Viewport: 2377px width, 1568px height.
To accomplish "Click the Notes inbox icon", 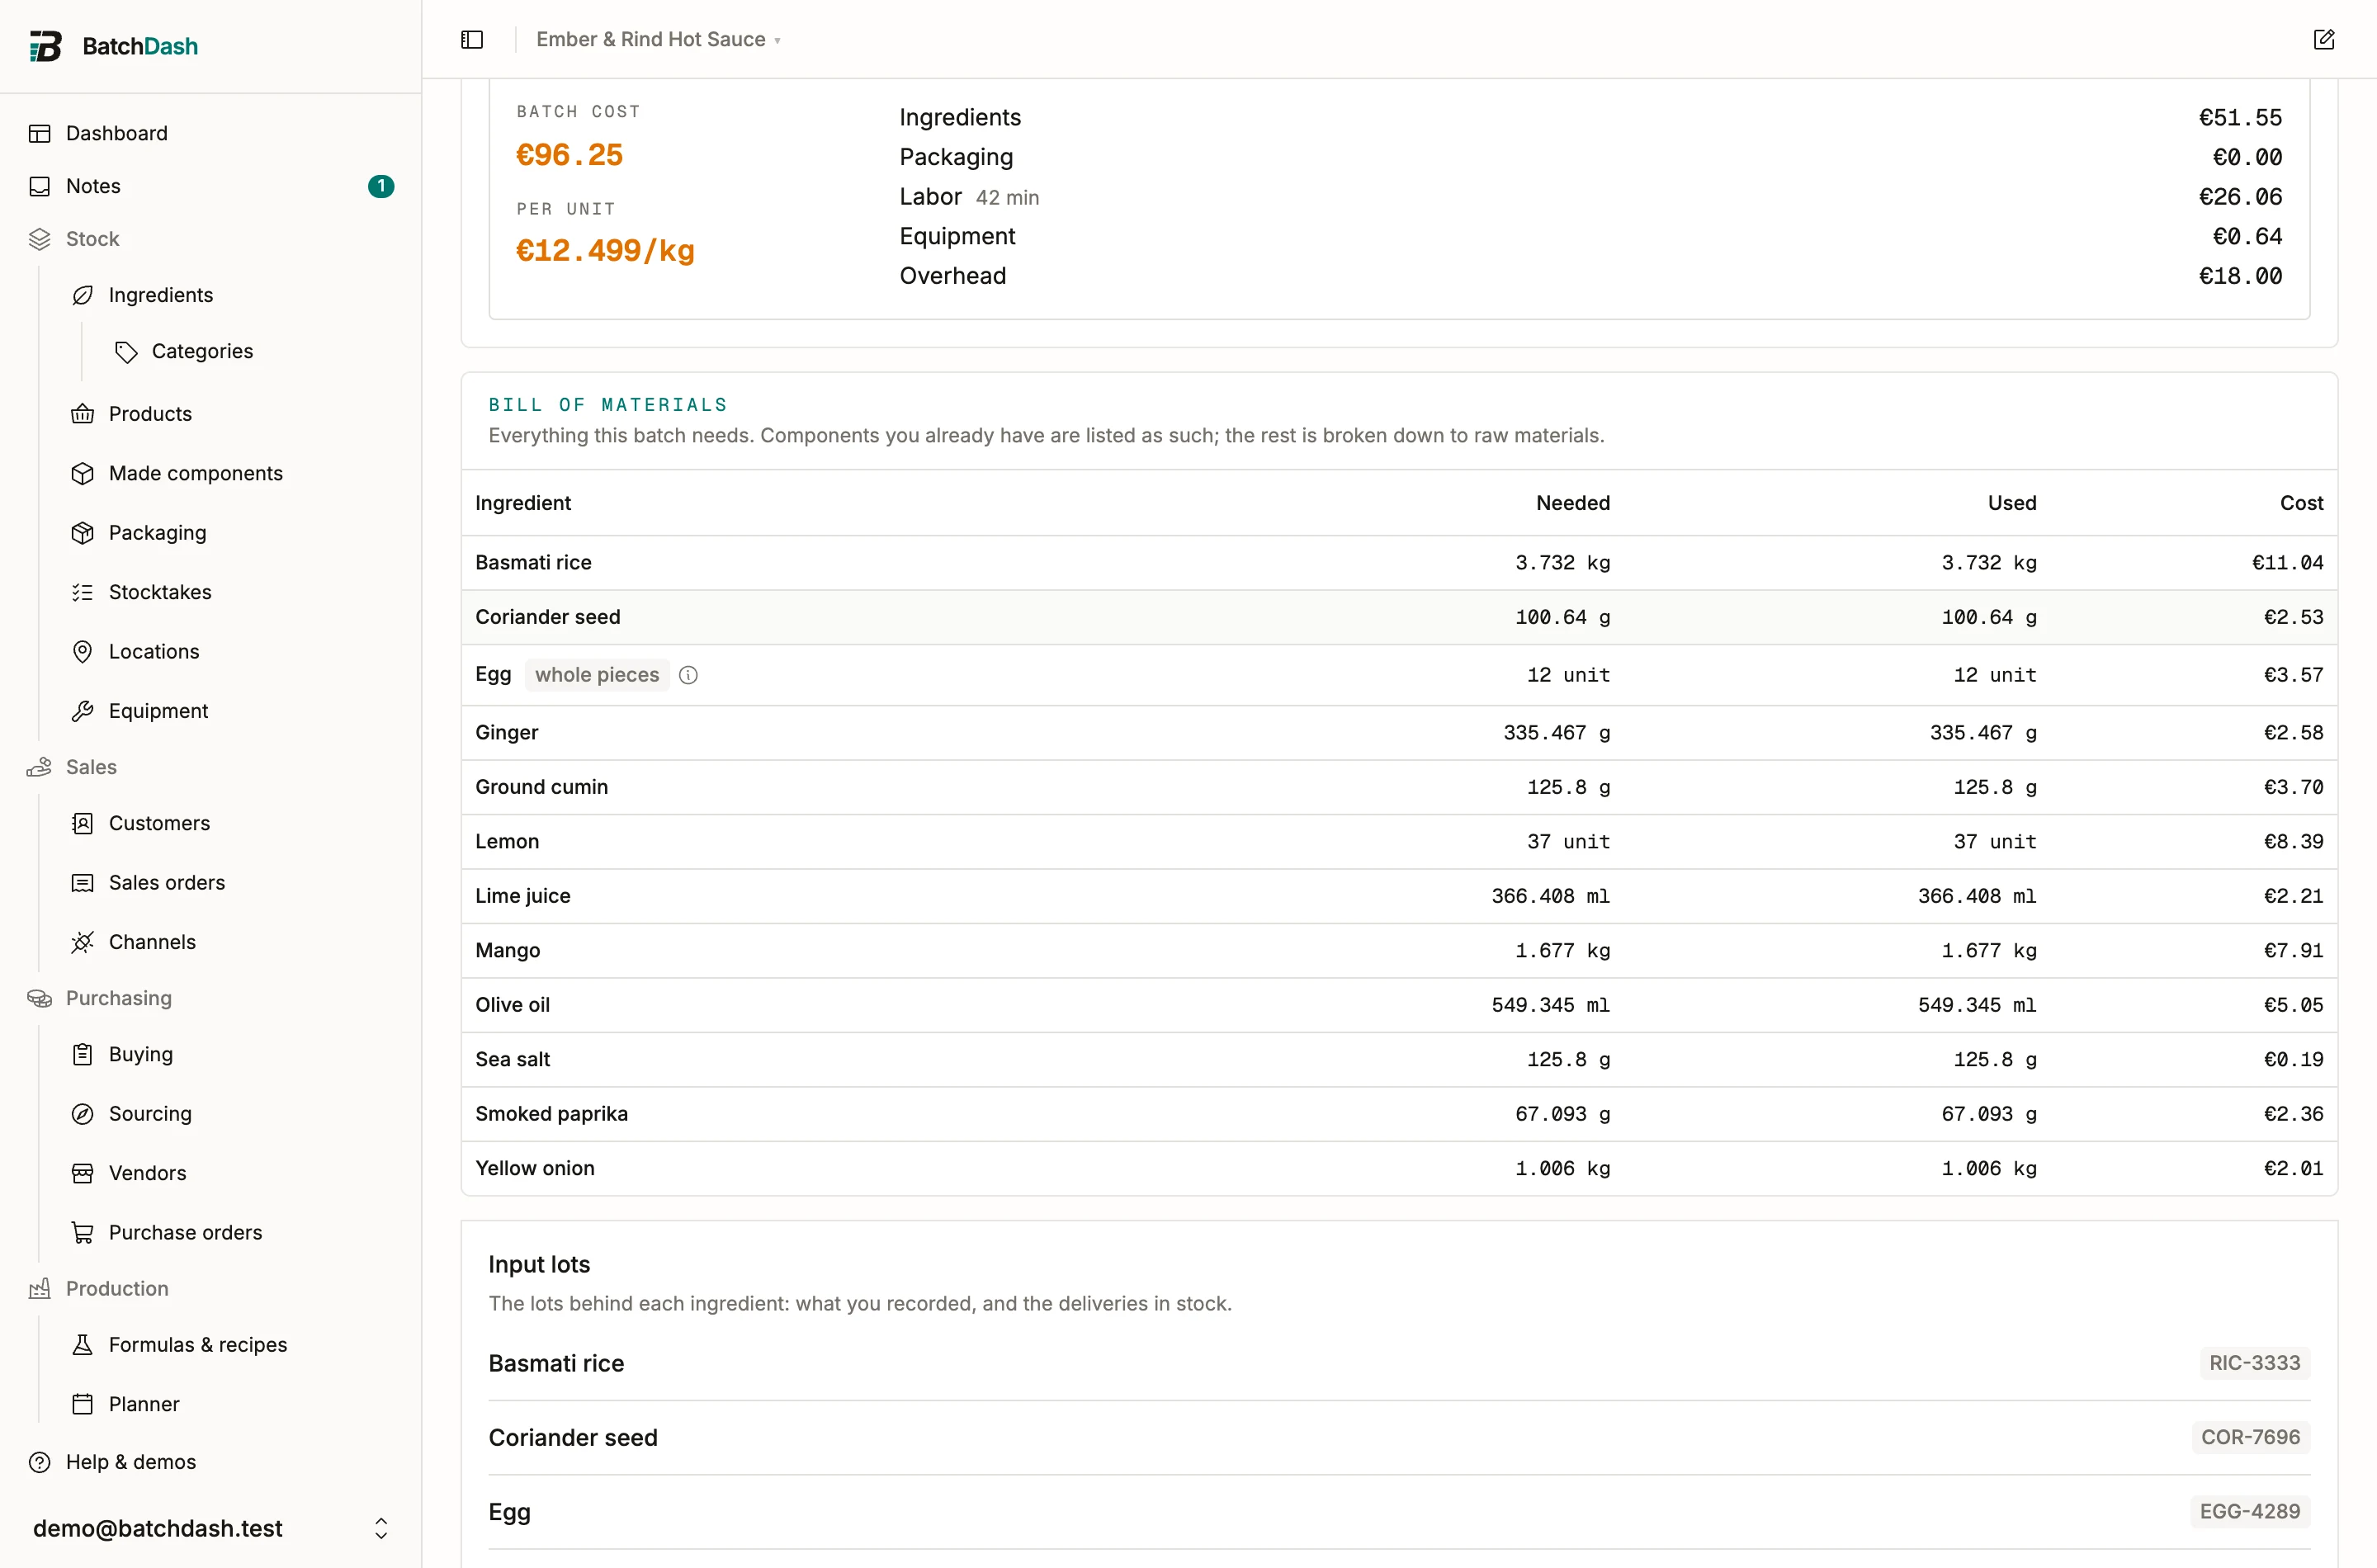I will [40, 186].
